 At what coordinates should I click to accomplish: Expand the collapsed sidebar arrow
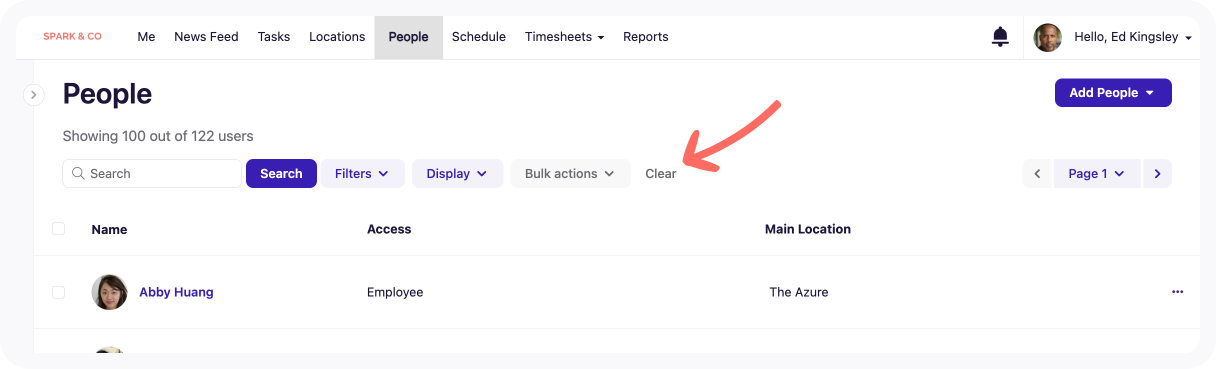[33, 94]
